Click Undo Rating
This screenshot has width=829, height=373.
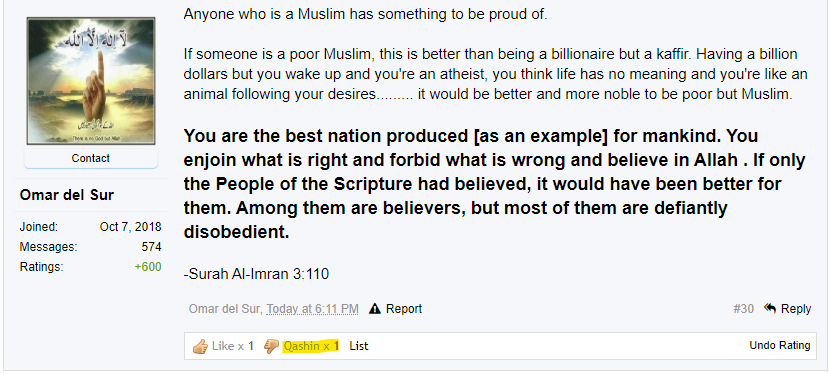tap(780, 346)
